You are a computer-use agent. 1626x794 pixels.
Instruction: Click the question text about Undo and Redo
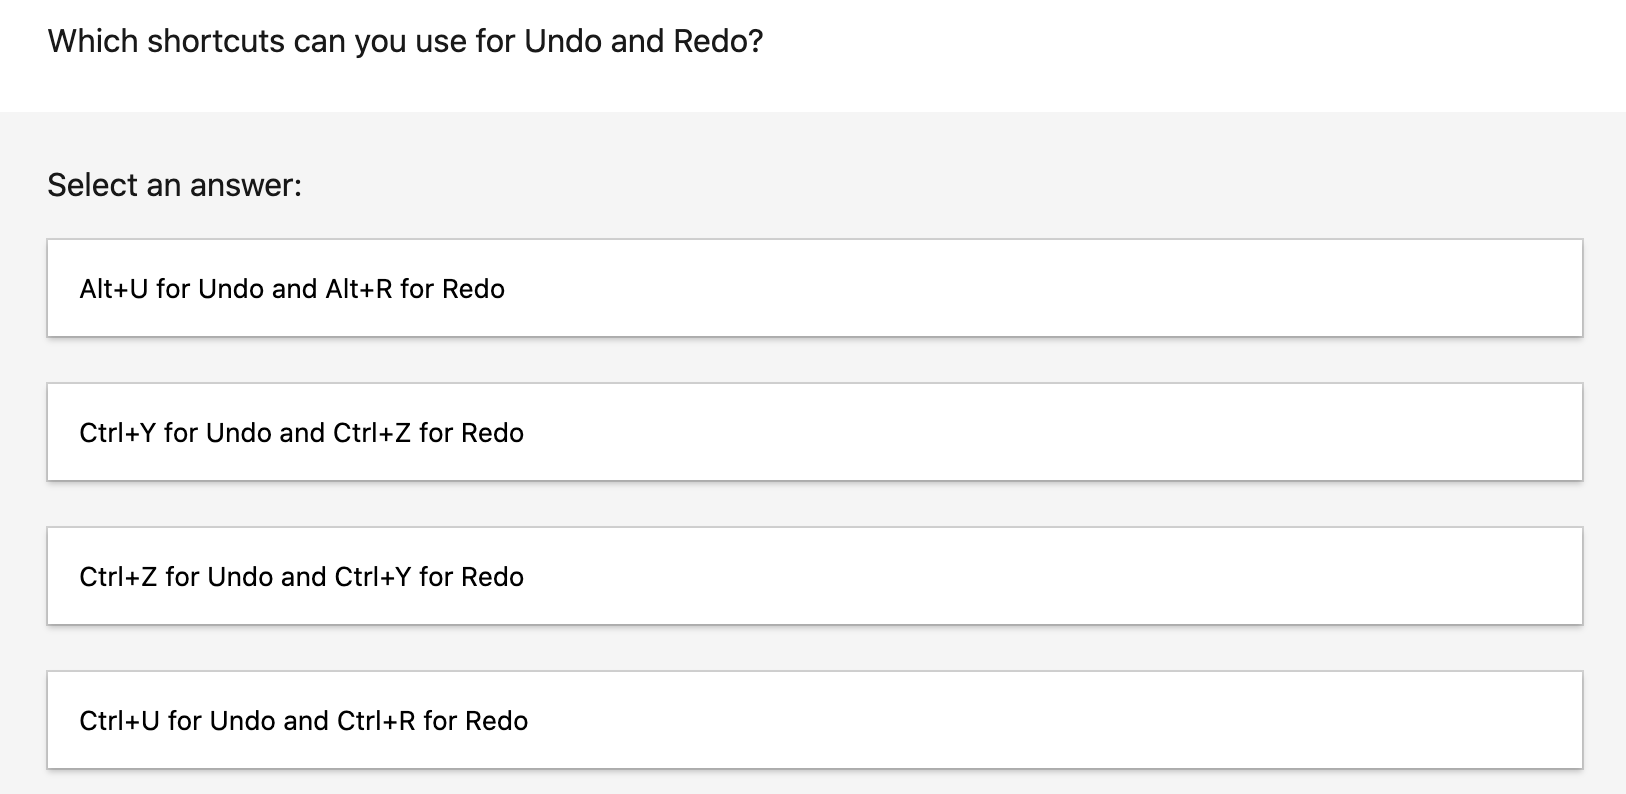pos(405,41)
